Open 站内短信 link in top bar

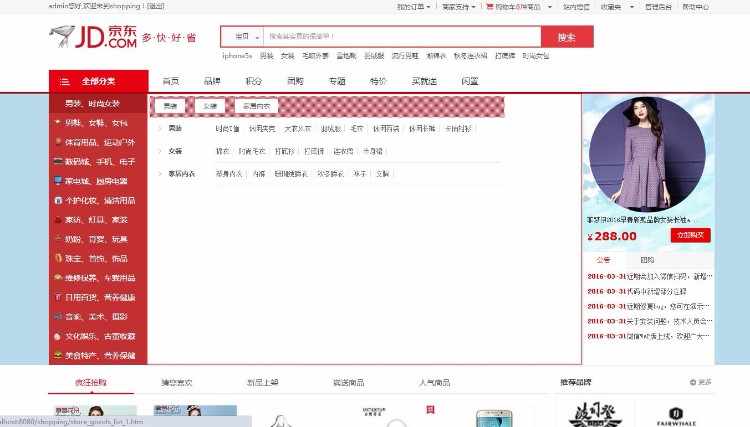pyautogui.click(x=576, y=7)
